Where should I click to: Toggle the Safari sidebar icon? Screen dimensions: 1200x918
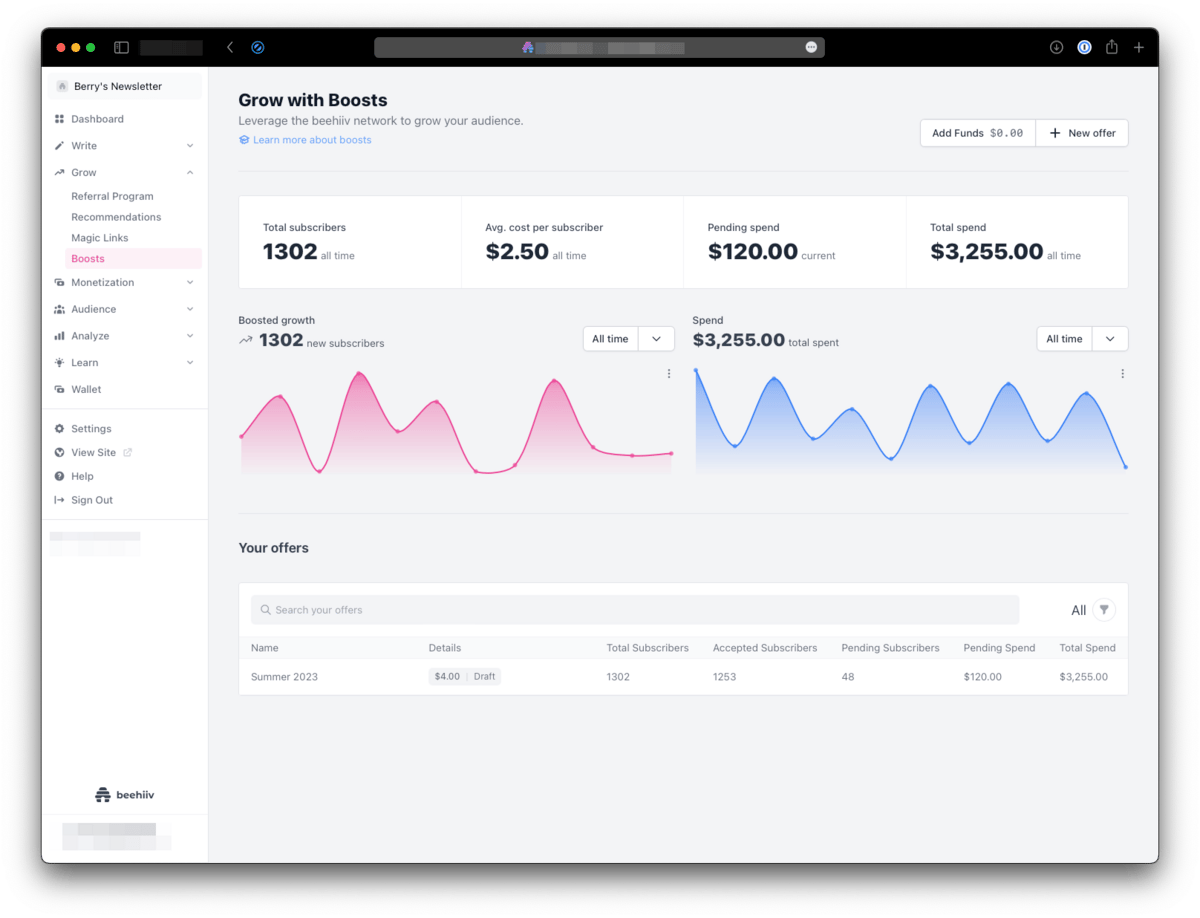tap(121, 47)
